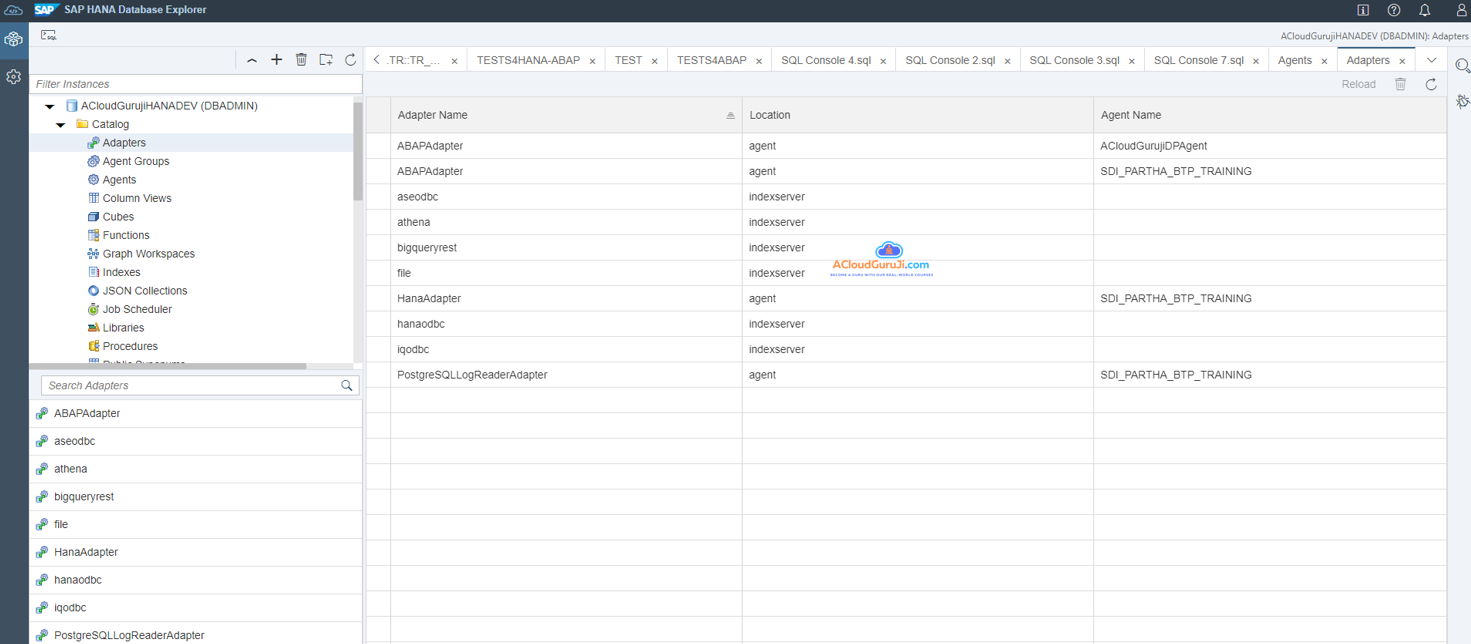Open settings gear in left sidebar

click(13, 77)
